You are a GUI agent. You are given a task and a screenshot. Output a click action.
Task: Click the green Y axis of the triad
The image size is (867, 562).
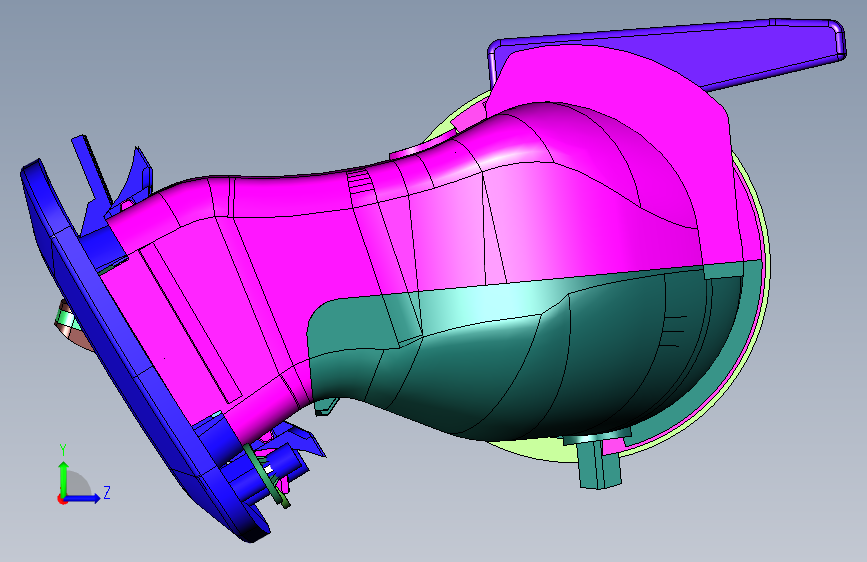[x=63, y=479]
